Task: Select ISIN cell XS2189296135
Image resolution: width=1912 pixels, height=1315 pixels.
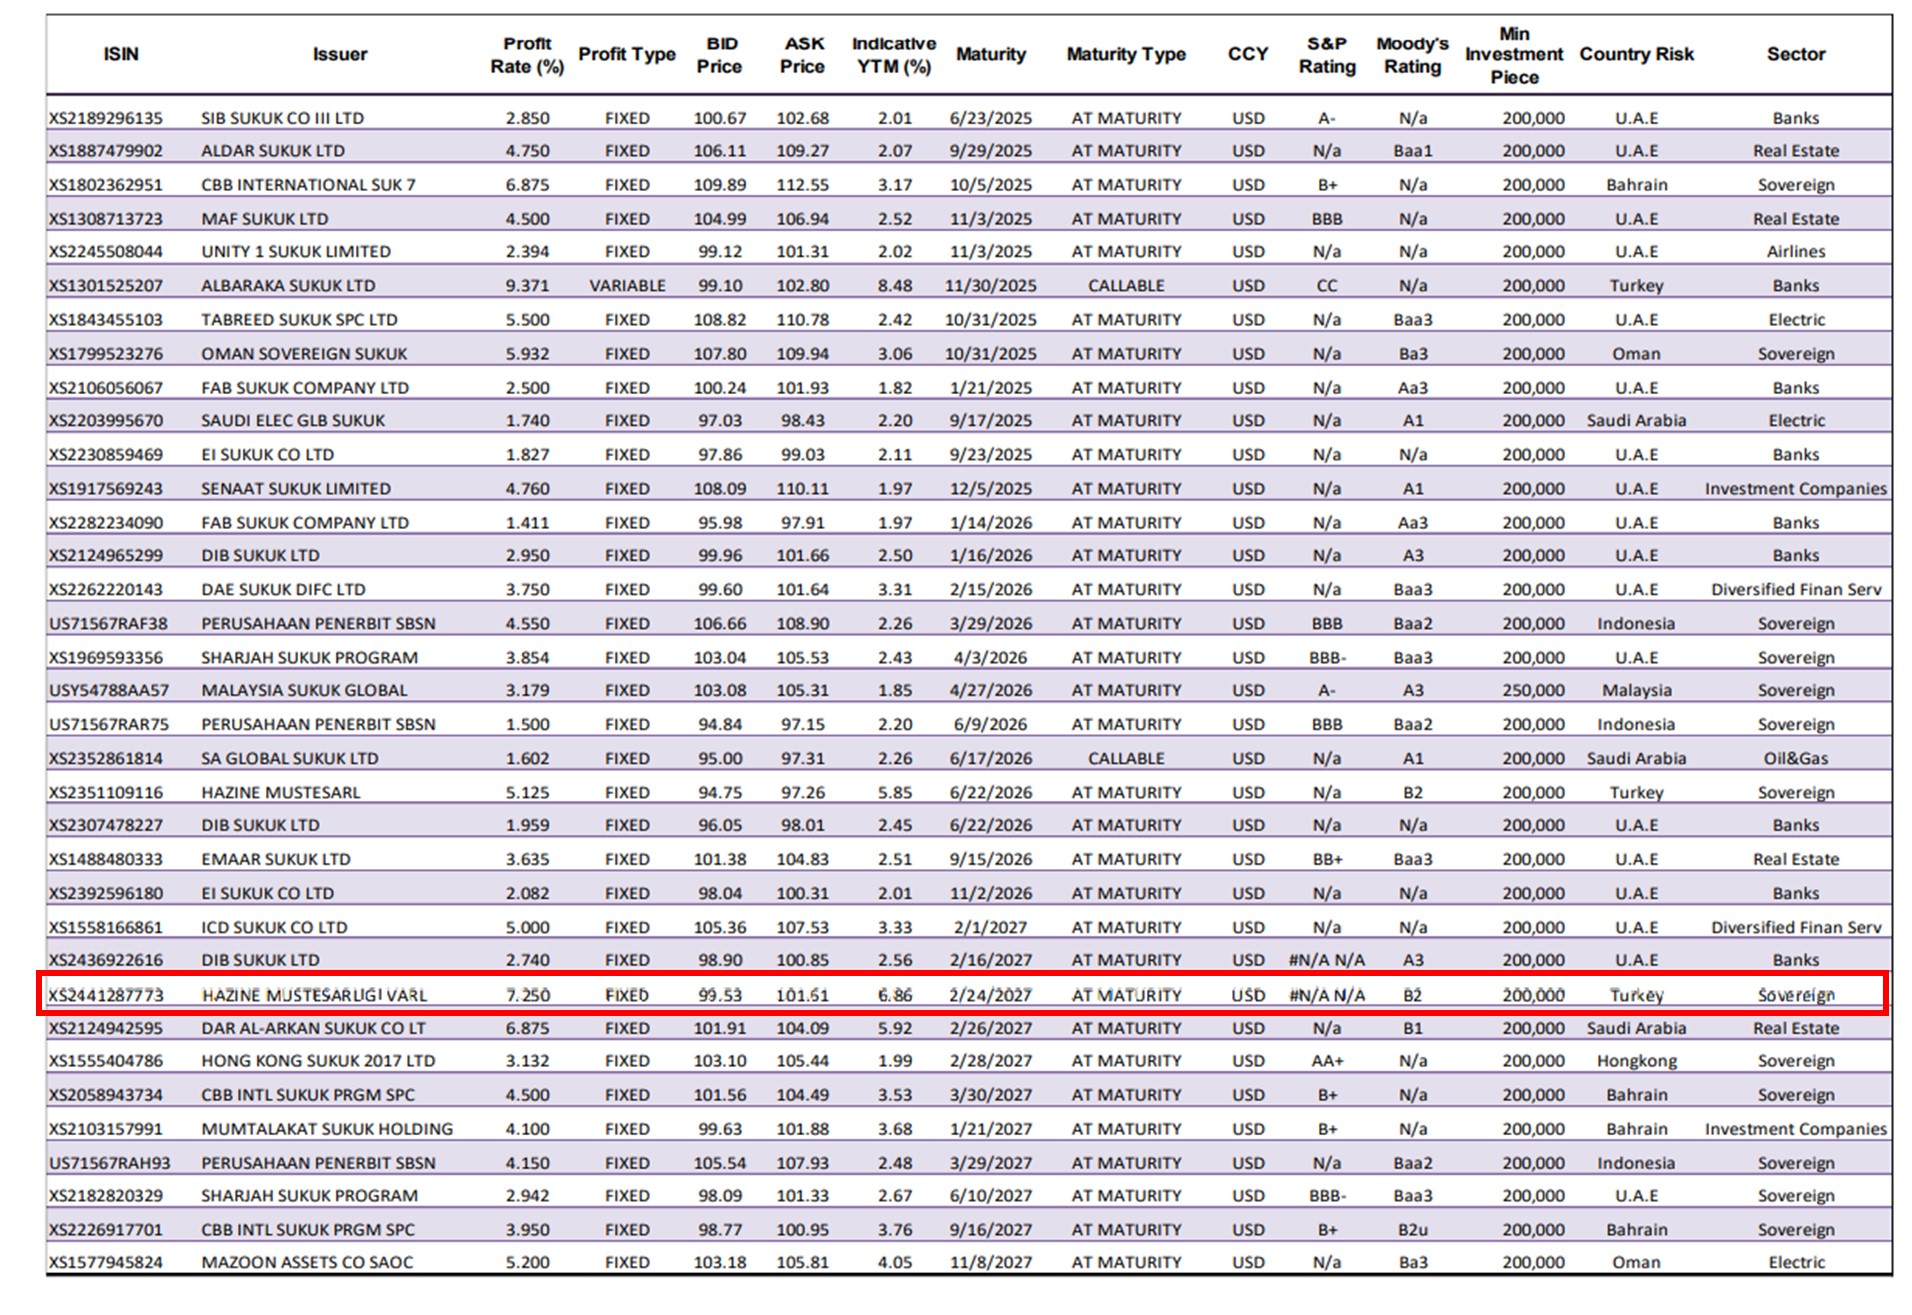Action: click(106, 118)
